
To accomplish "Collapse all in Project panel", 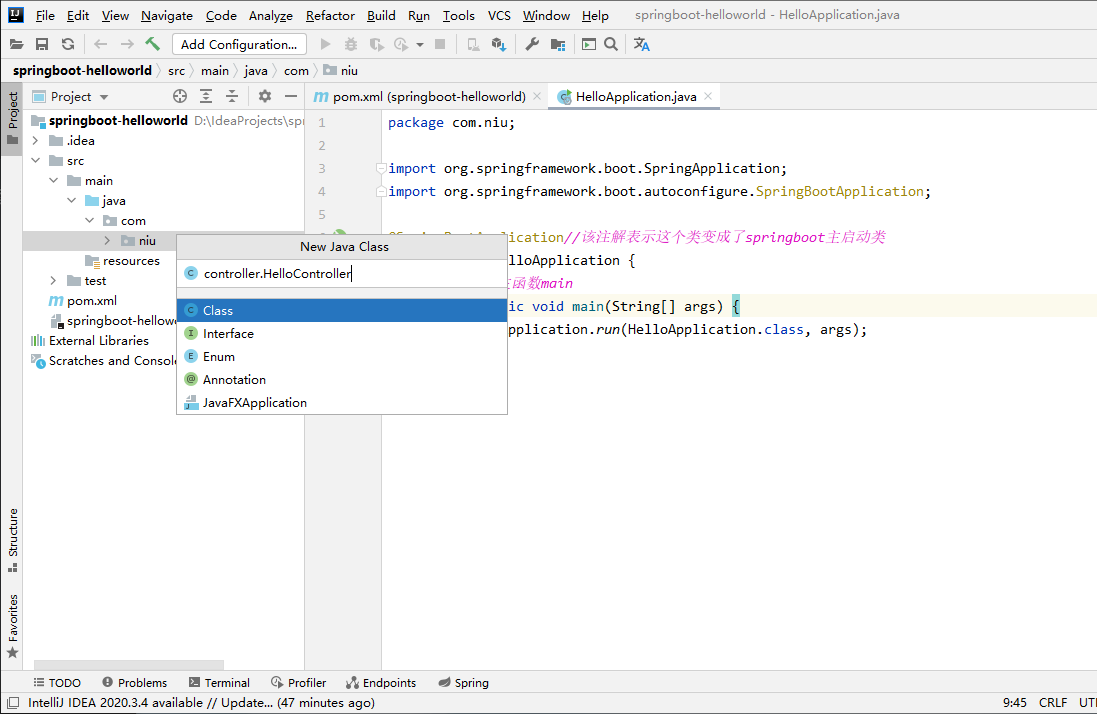I will click(x=232, y=96).
